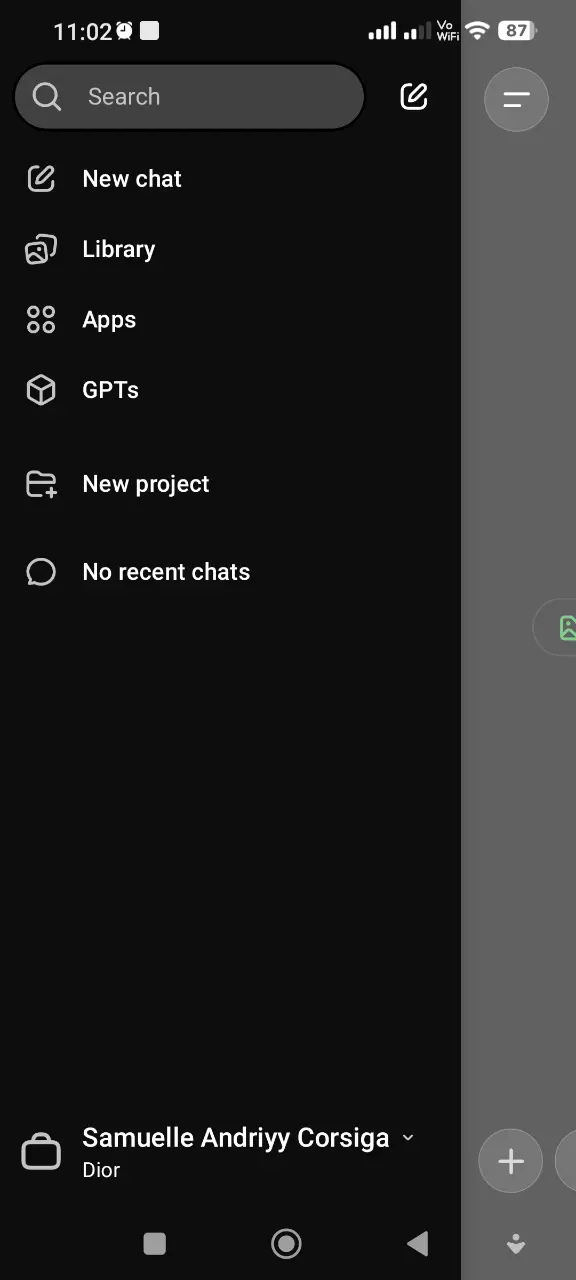Tap the chat bubble icon beside No recent chats
576x1280 pixels.
(x=41, y=572)
